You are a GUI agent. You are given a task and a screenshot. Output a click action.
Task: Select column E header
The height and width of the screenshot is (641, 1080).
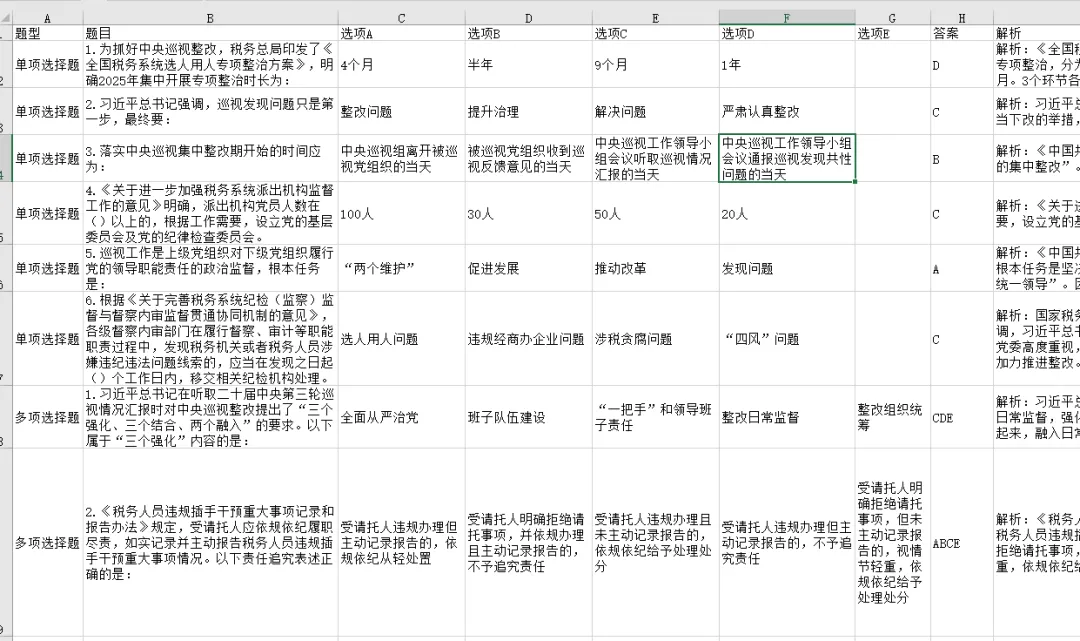(x=655, y=19)
